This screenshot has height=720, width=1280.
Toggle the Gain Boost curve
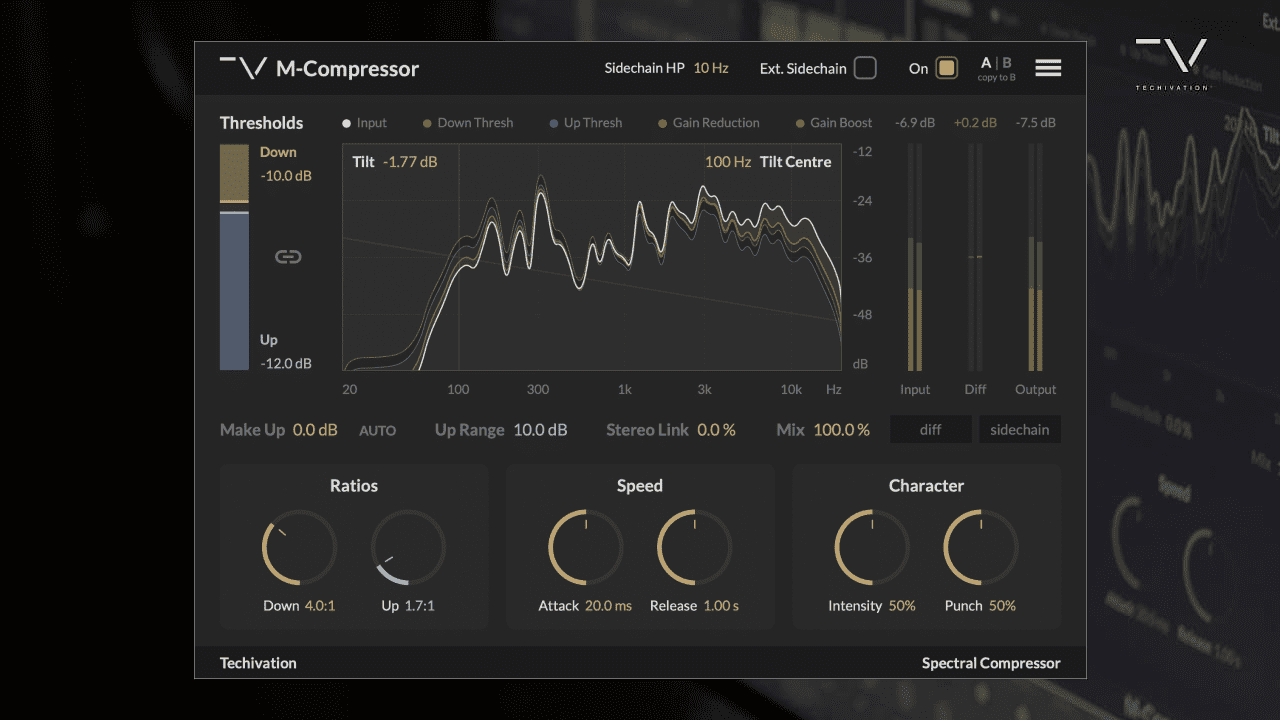pyautogui.click(x=832, y=122)
